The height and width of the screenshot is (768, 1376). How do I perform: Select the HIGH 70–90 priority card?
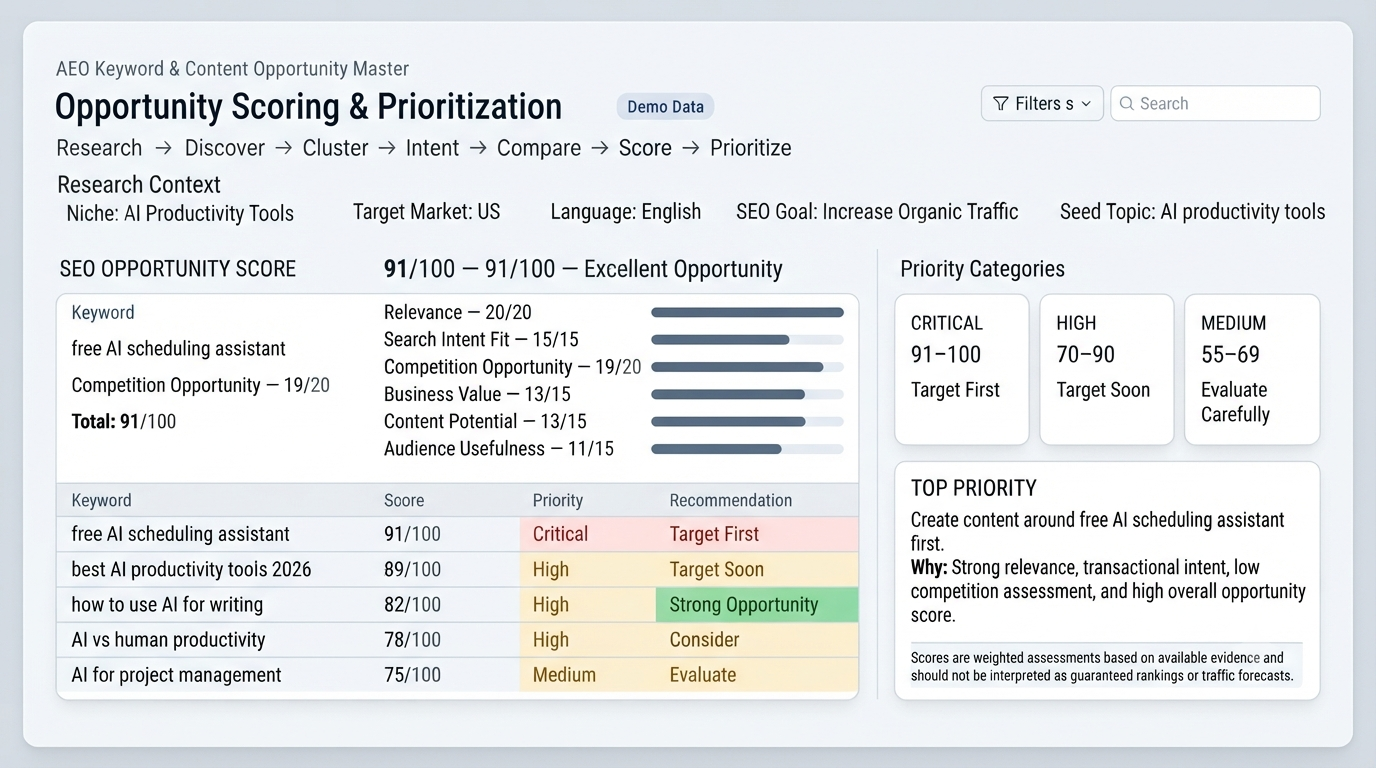point(1106,369)
